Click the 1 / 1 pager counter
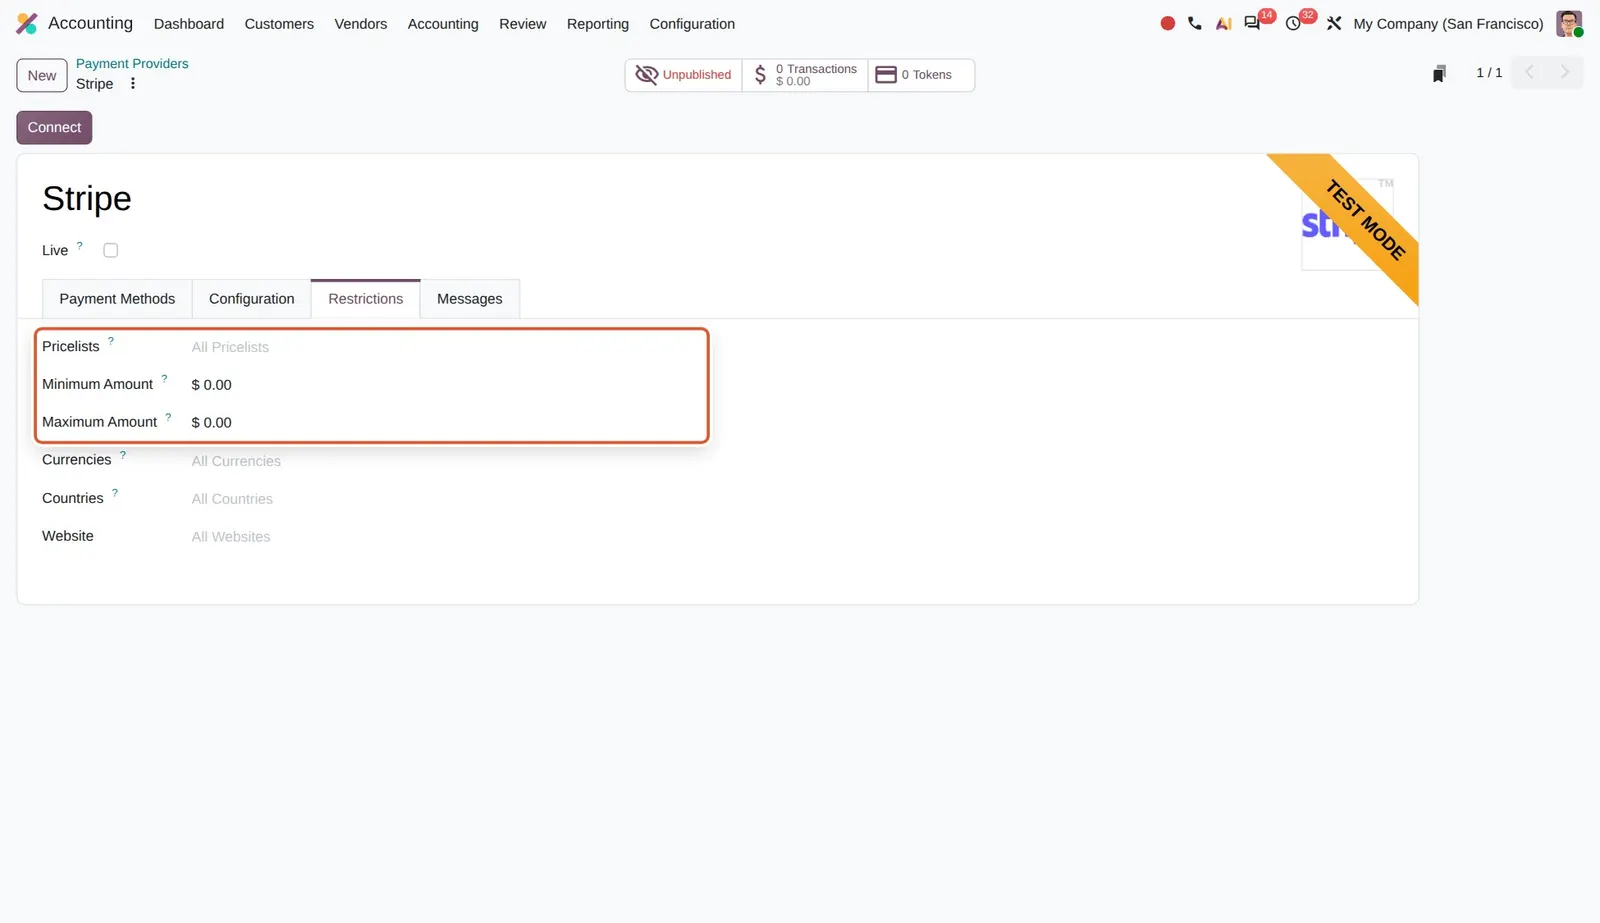Image resolution: width=1600 pixels, height=923 pixels. pos(1489,73)
